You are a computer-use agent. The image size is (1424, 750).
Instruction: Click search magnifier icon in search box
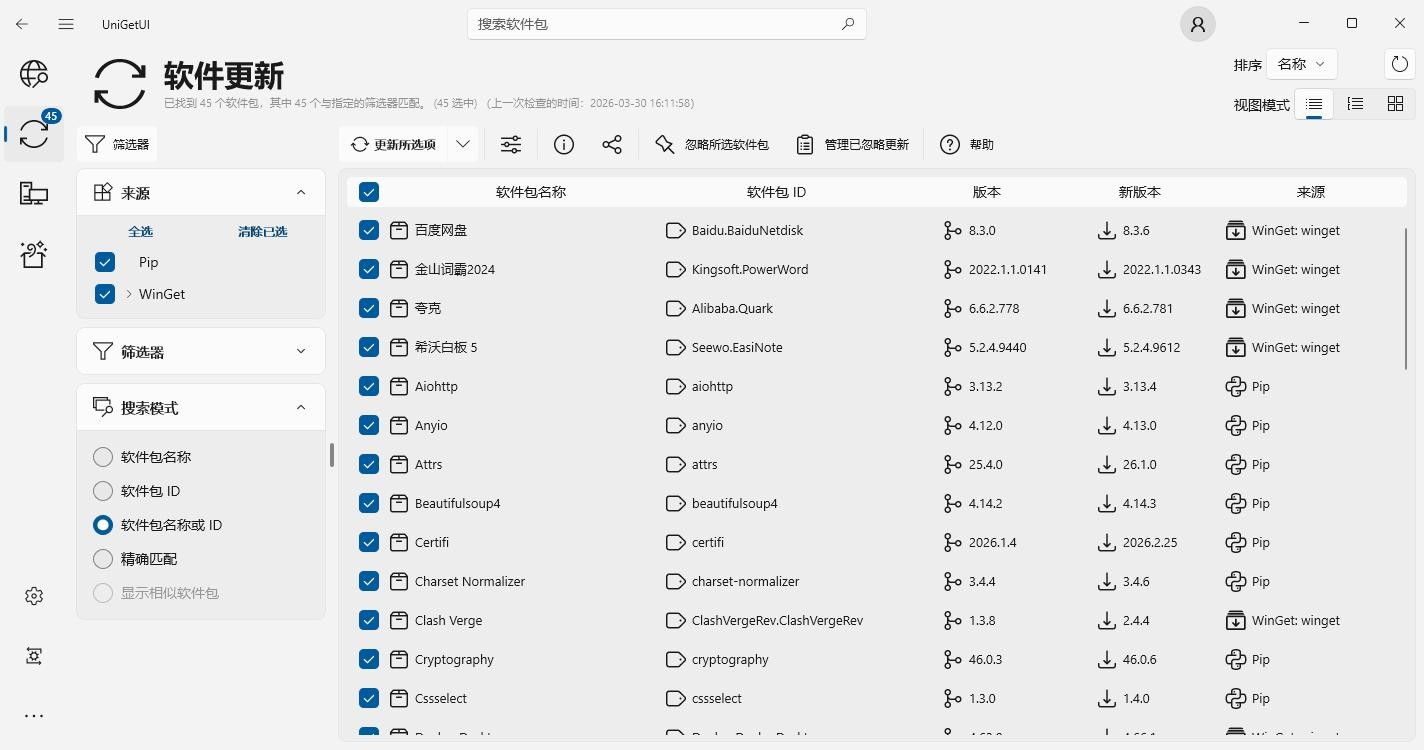pyautogui.click(x=848, y=24)
